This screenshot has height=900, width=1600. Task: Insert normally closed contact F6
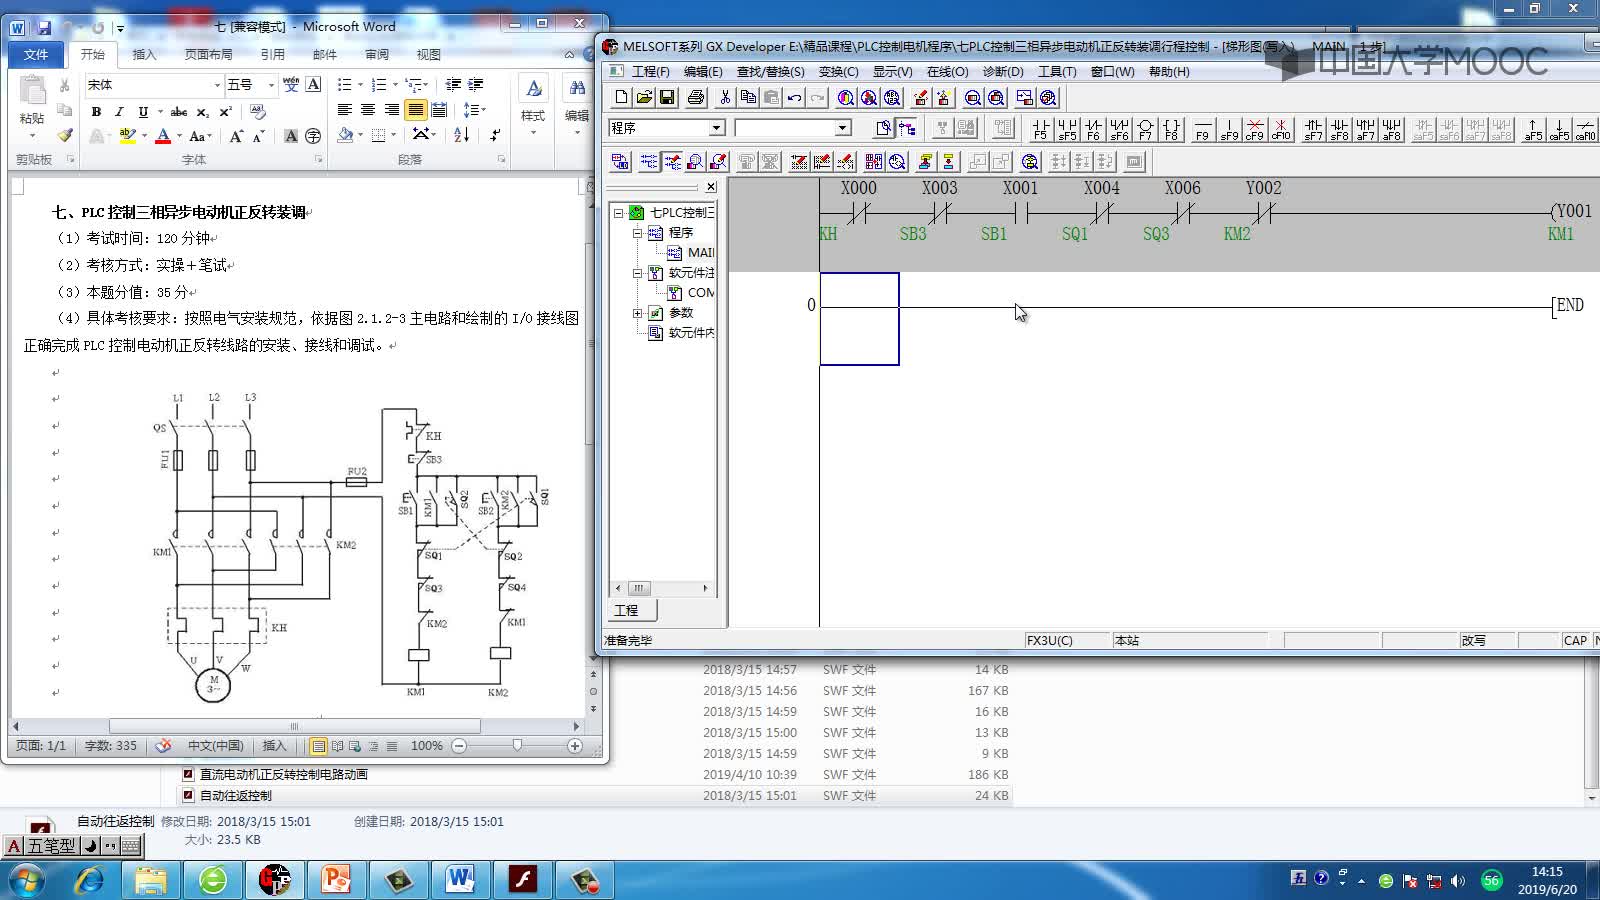1093,129
